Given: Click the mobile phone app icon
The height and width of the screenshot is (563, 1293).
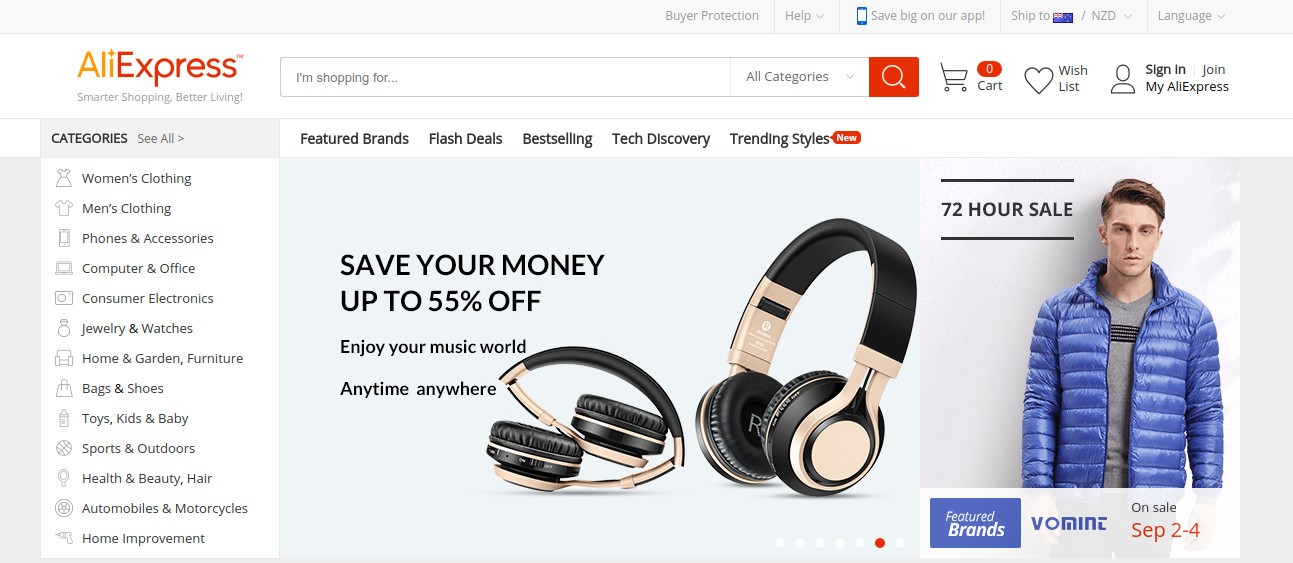Looking at the screenshot, I should [x=861, y=16].
